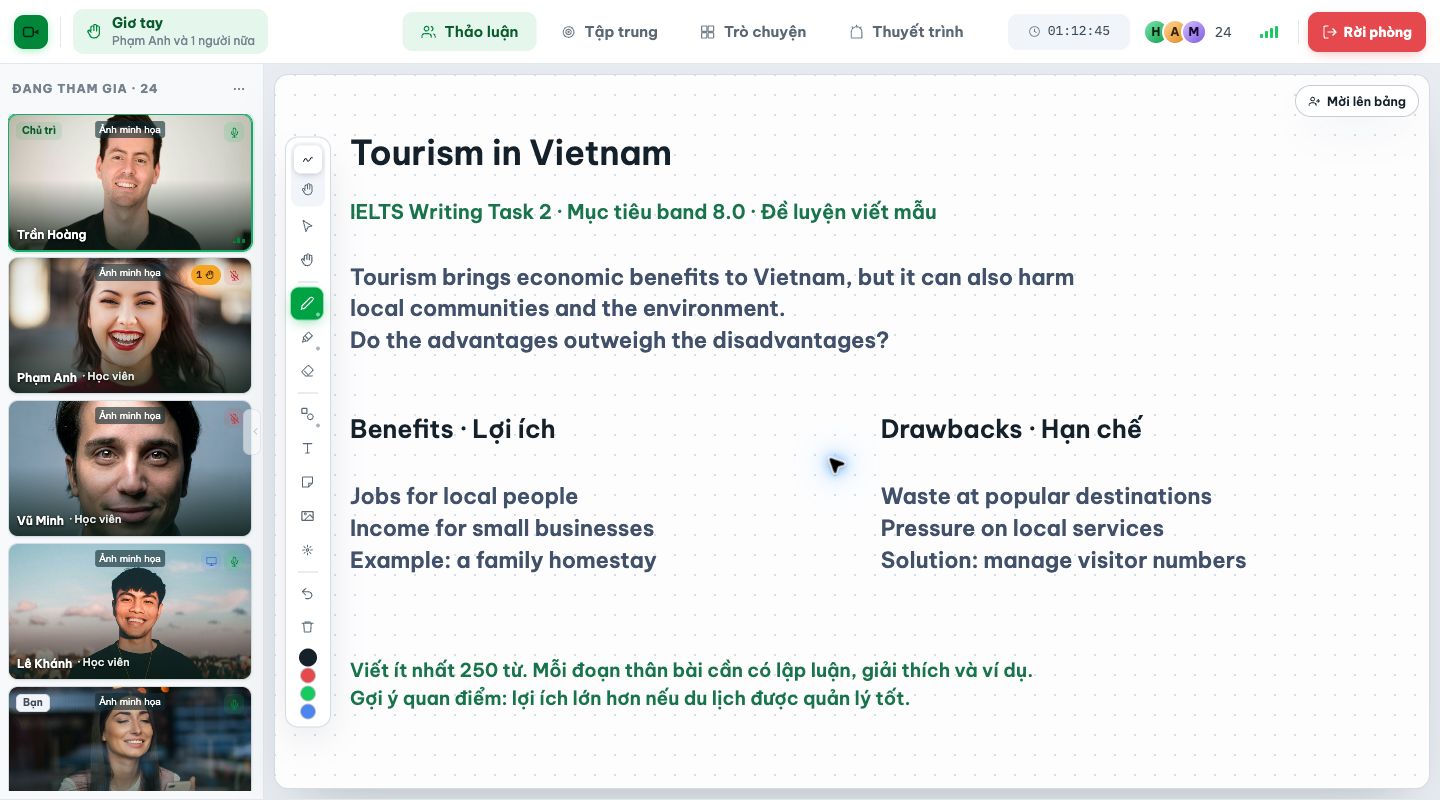
Task: Select the pan hand tool below the pointer
Action: point(307,260)
